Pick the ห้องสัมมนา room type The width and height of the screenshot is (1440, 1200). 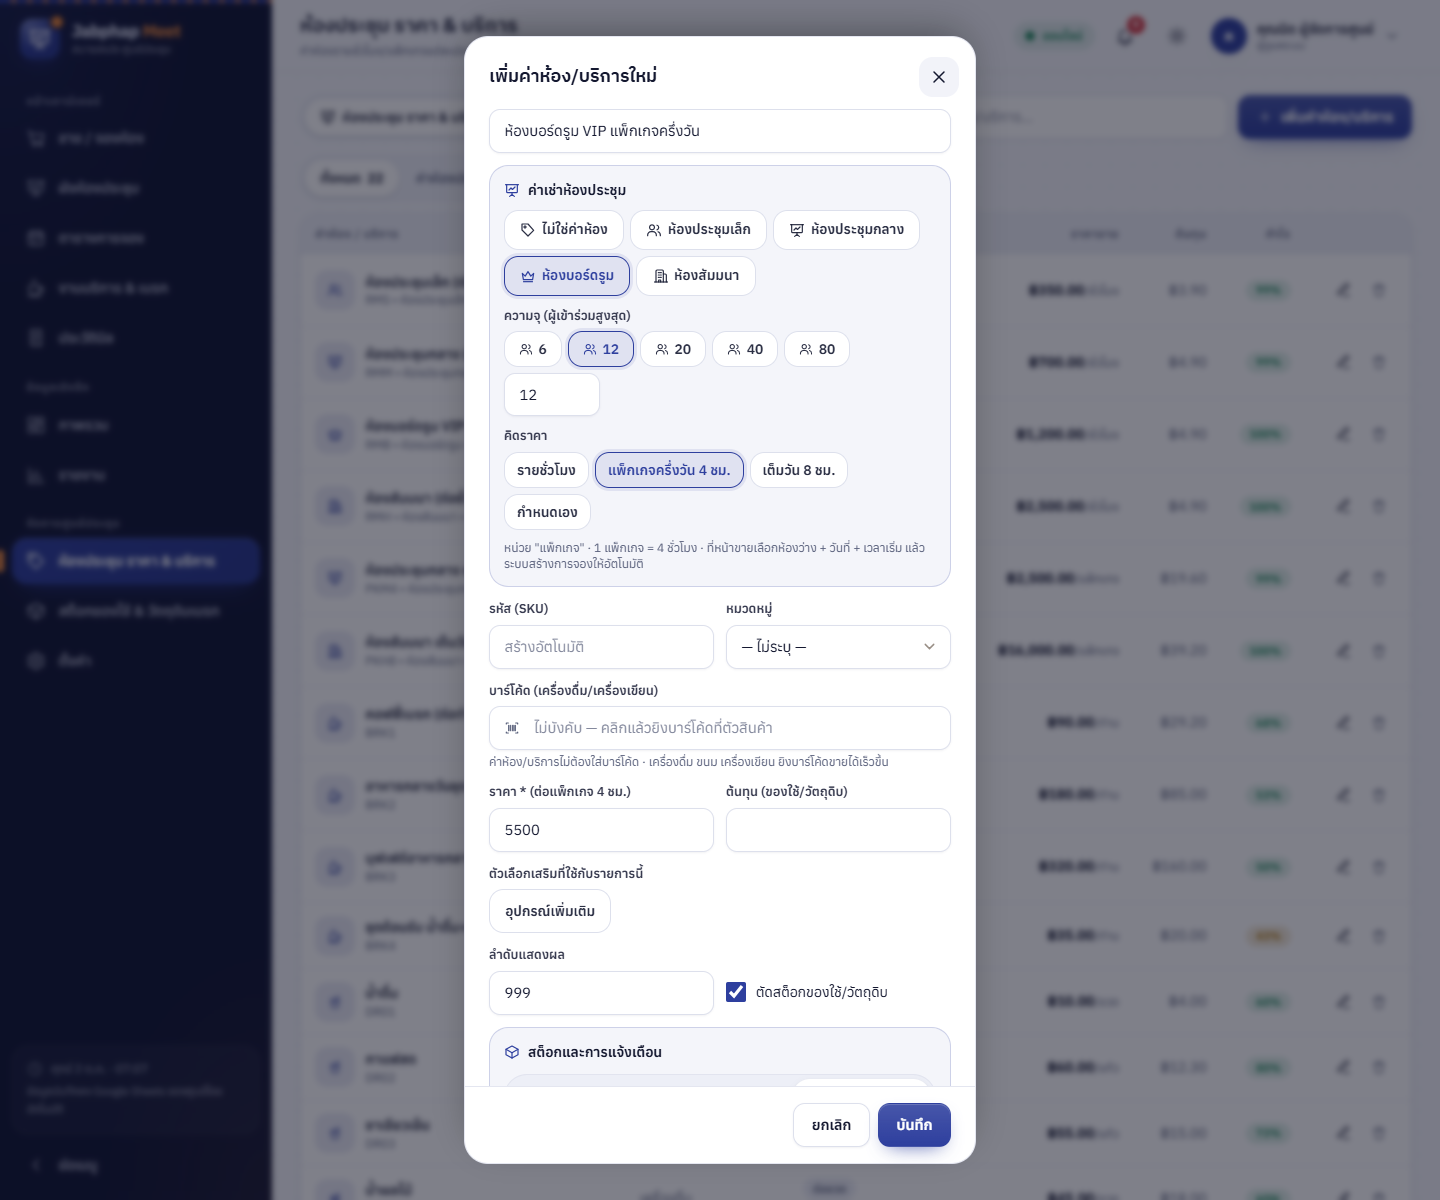point(696,276)
